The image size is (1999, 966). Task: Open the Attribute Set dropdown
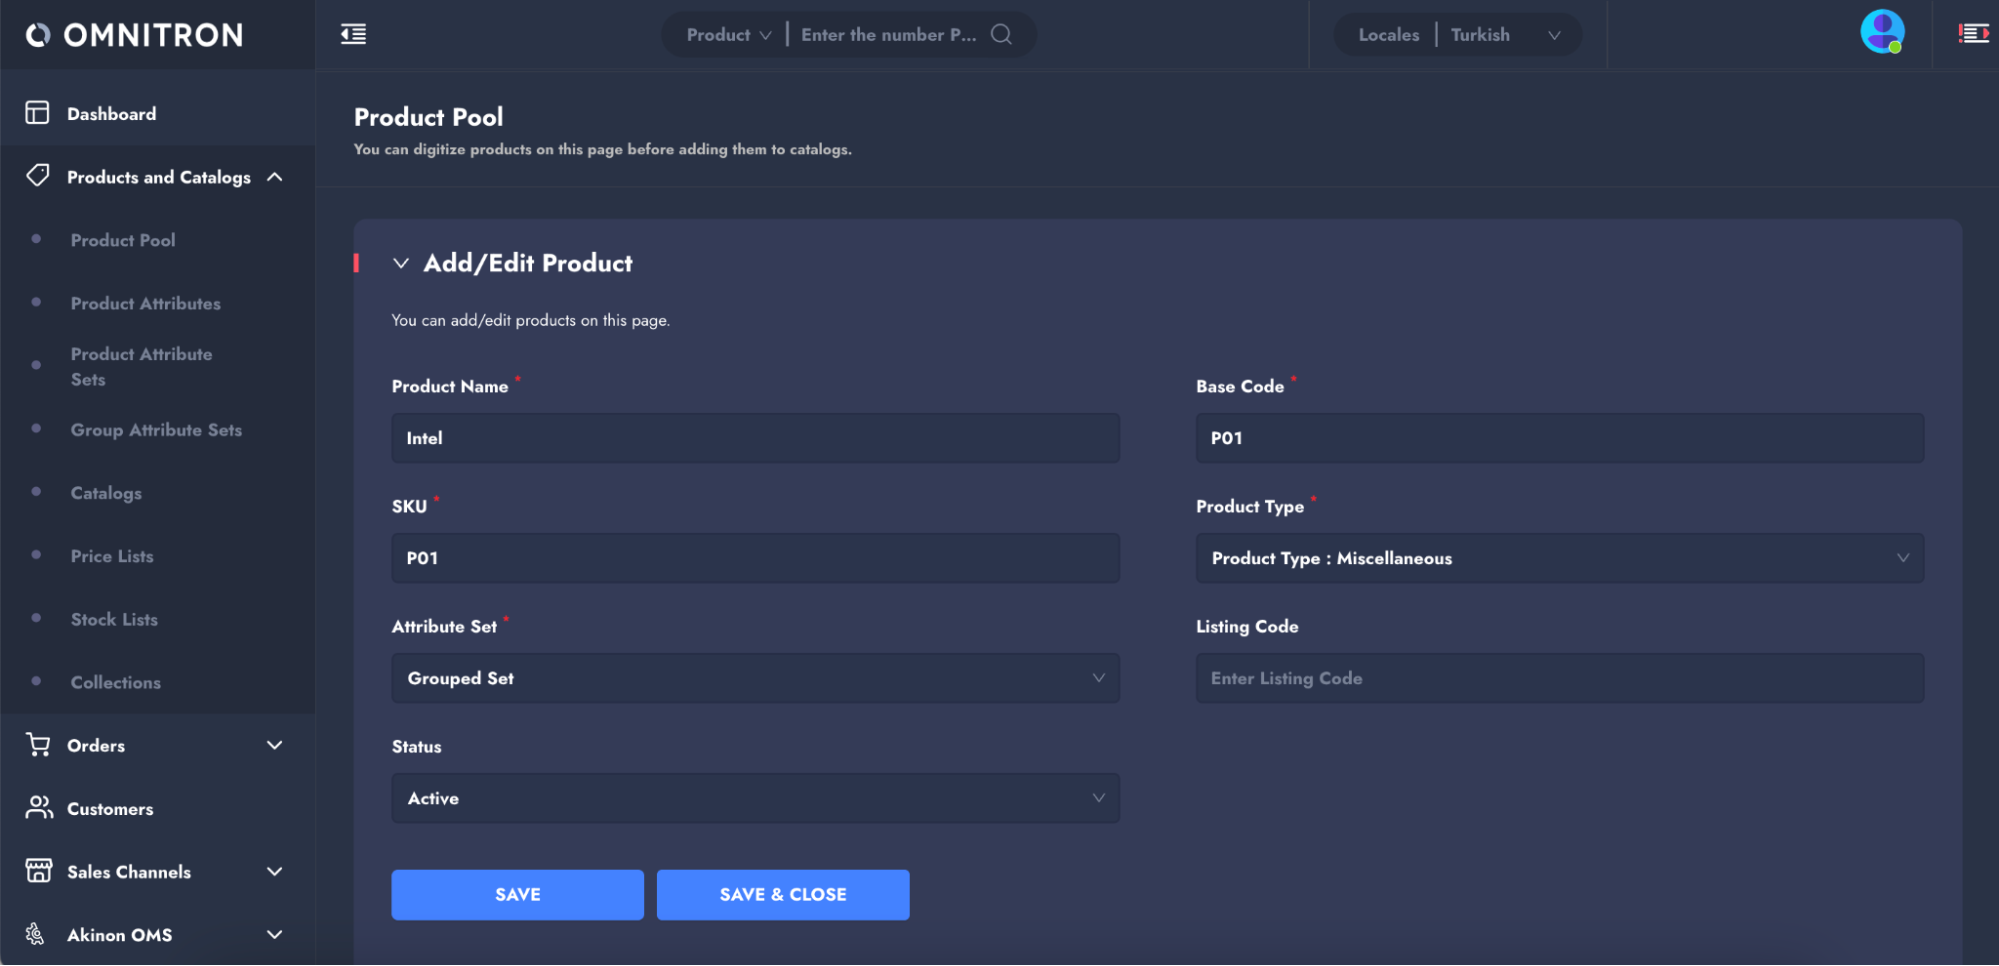point(755,678)
